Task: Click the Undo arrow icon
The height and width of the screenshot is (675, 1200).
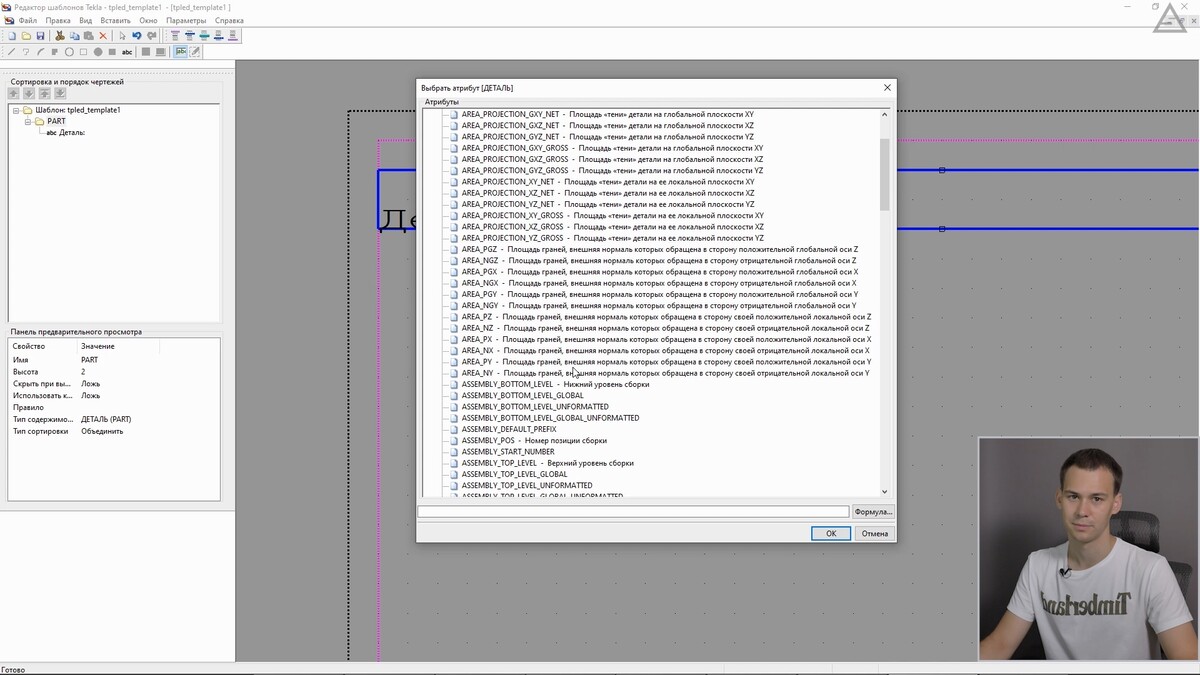Action: coord(137,36)
